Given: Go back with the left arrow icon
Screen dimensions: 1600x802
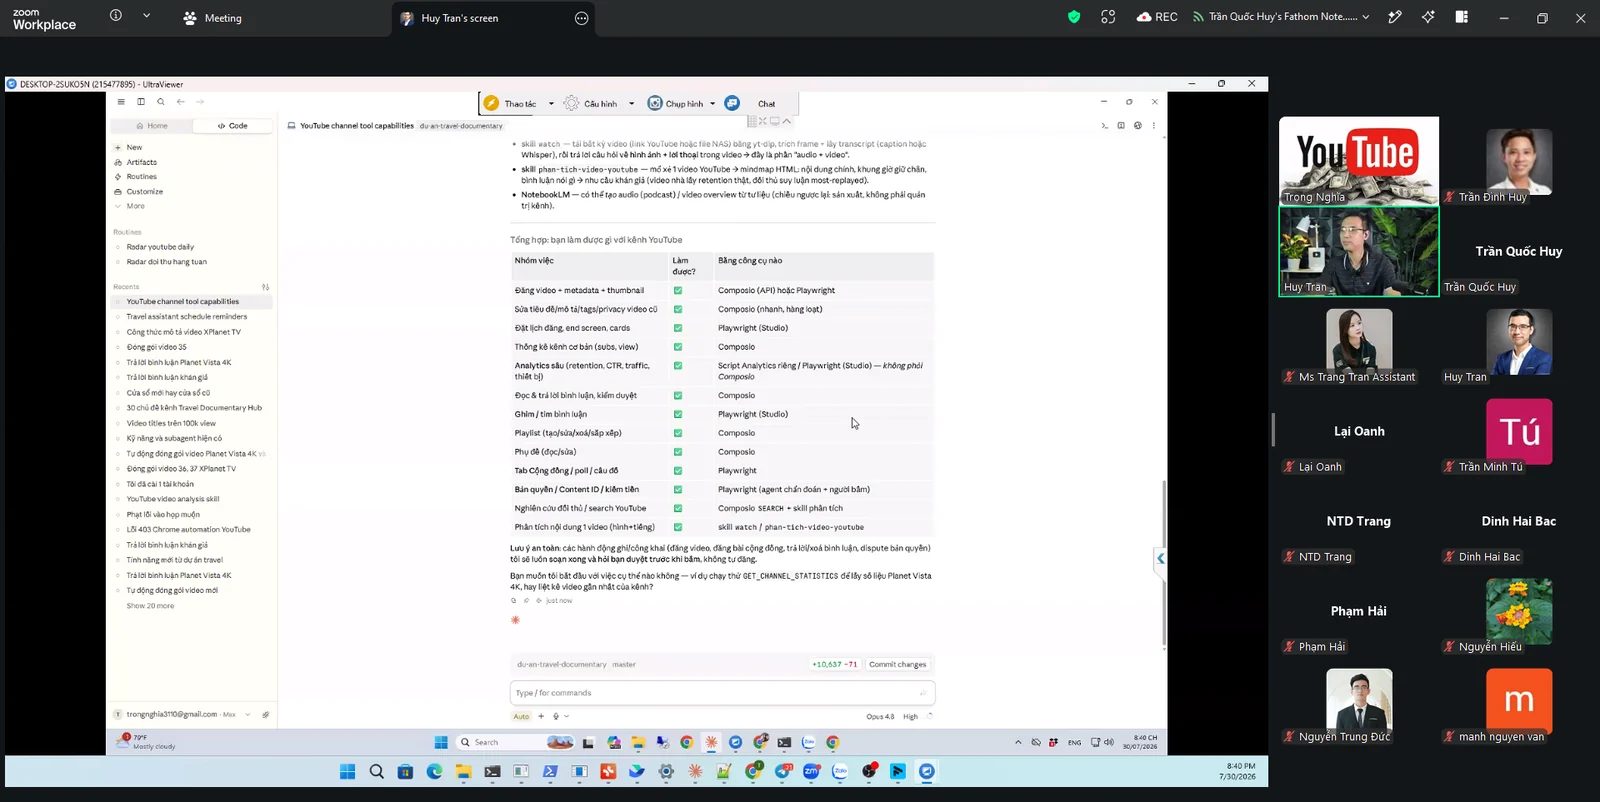Looking at the screenshot, I should (180, 102).
